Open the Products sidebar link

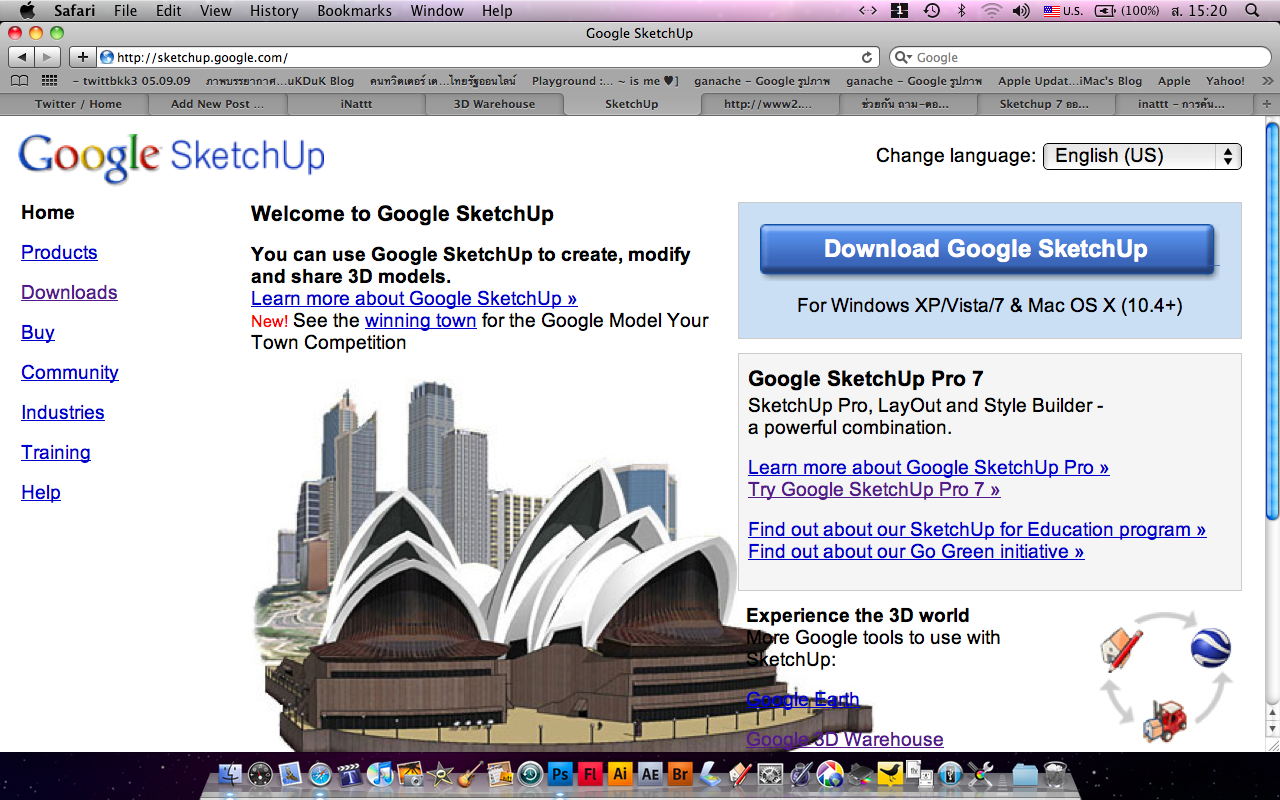coord(59,253)
